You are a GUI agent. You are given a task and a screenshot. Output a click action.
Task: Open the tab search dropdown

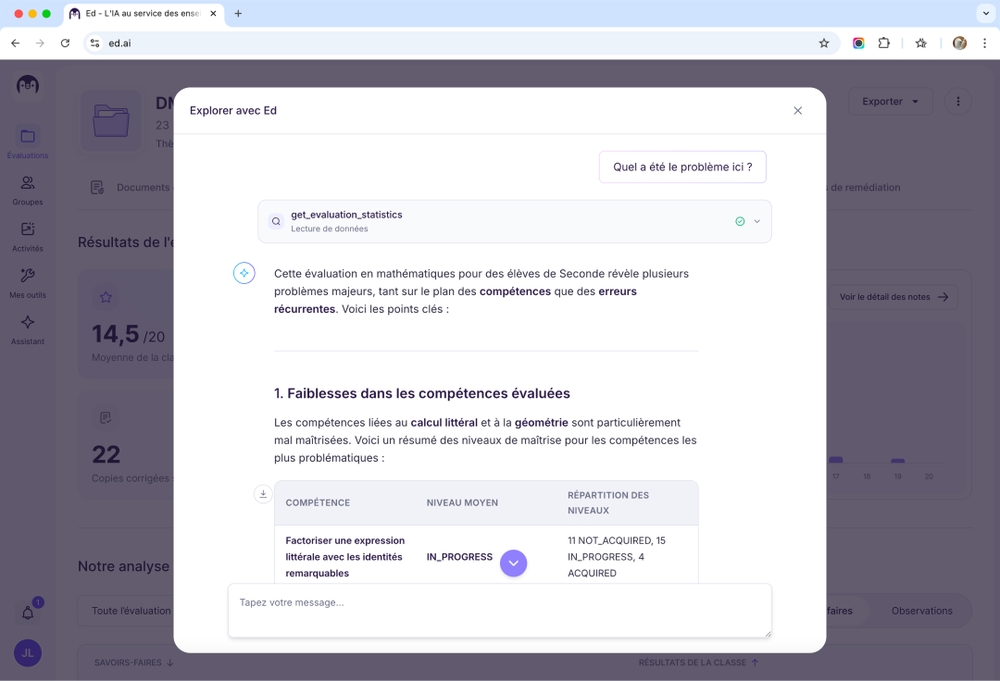click(985, 13)
